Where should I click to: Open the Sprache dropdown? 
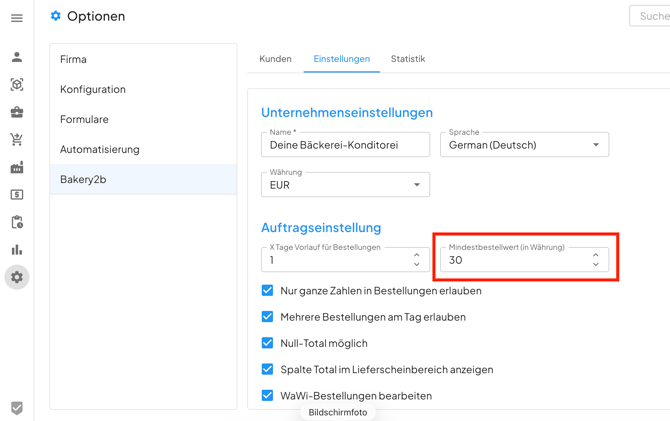point(524,145)
